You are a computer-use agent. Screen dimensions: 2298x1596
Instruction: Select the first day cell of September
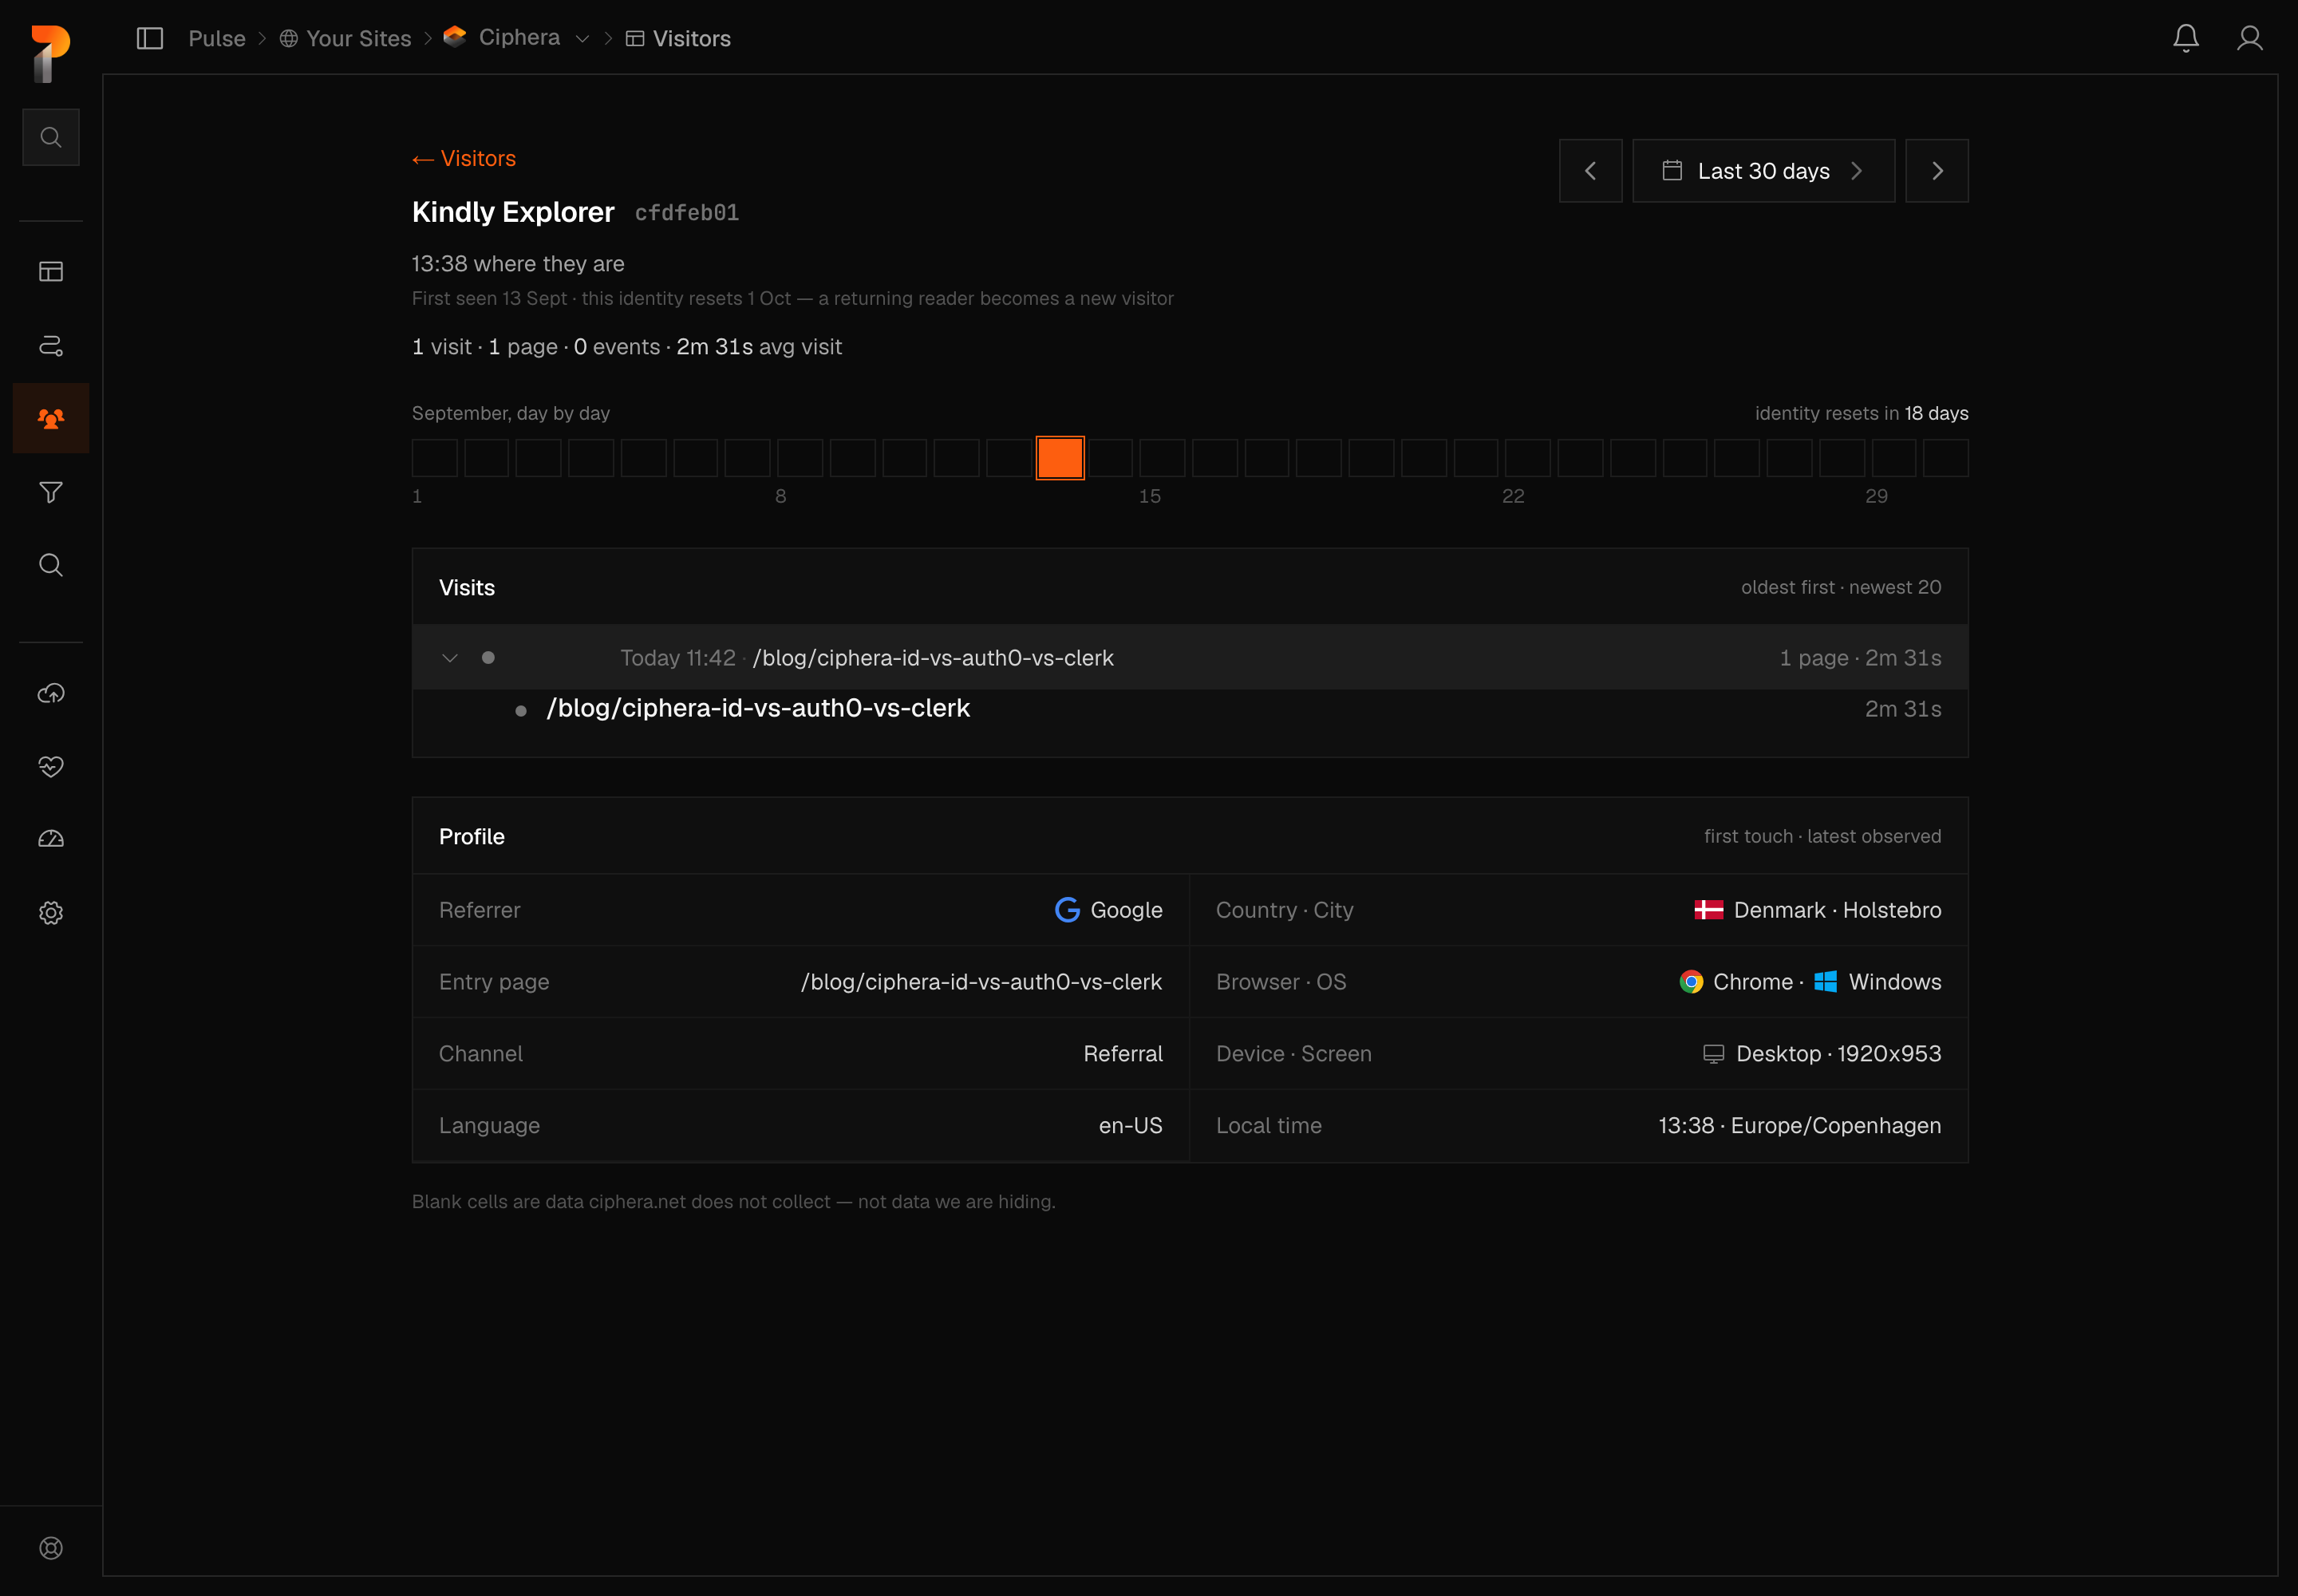tap(435, 458)
